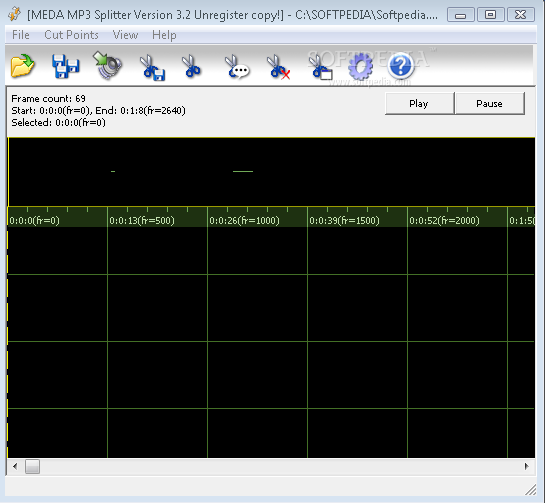545x503 pixels.
Task: Click the Play button
Action: pyautogui.click(x=420, y=103)
